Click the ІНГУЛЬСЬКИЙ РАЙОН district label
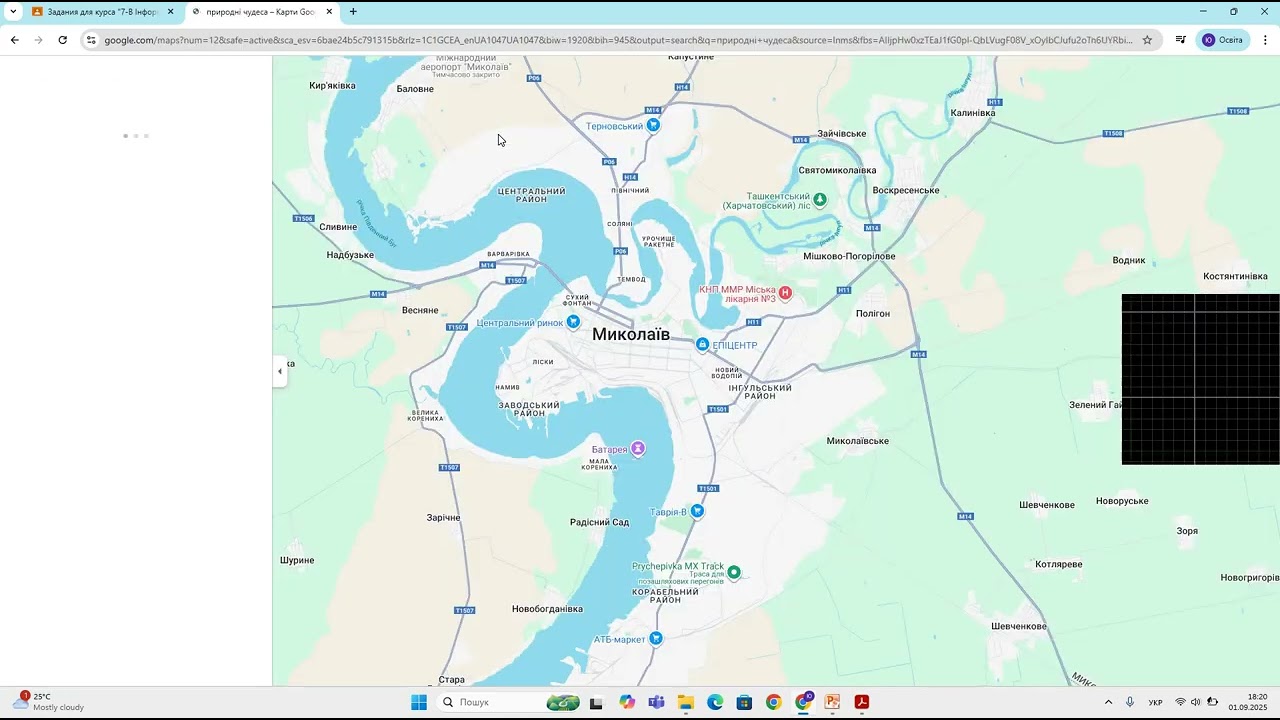This screenshot has width=1280, height=720. [760, 392]
